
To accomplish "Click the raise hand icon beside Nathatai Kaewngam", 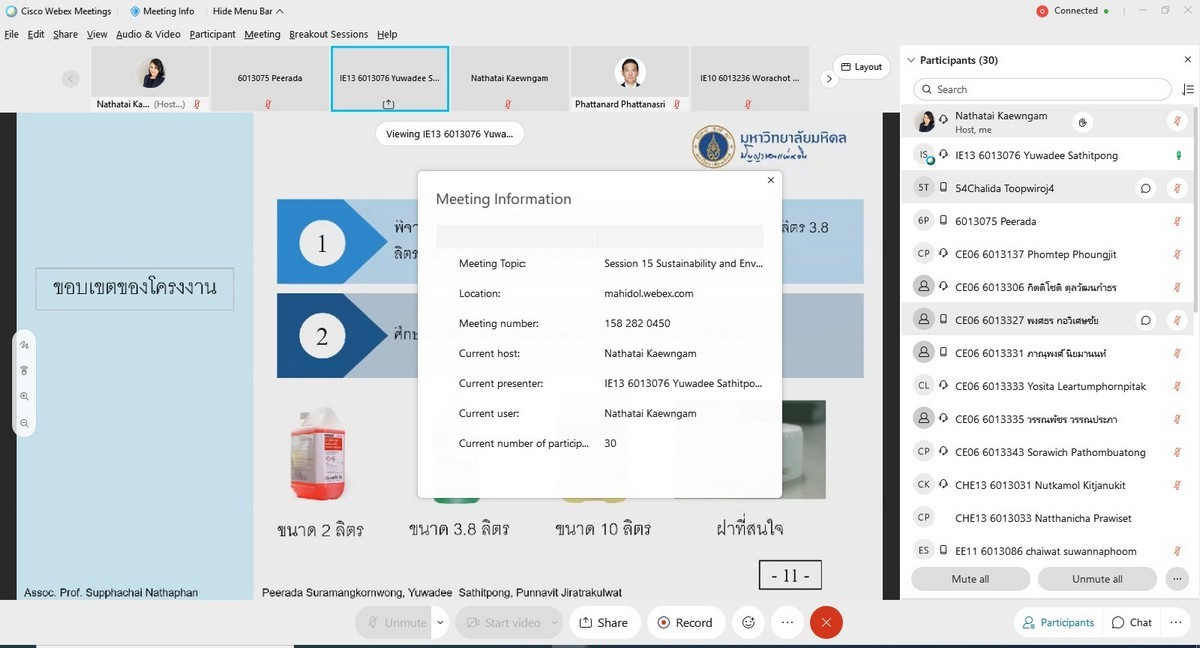I will (x=1082, y=122).
